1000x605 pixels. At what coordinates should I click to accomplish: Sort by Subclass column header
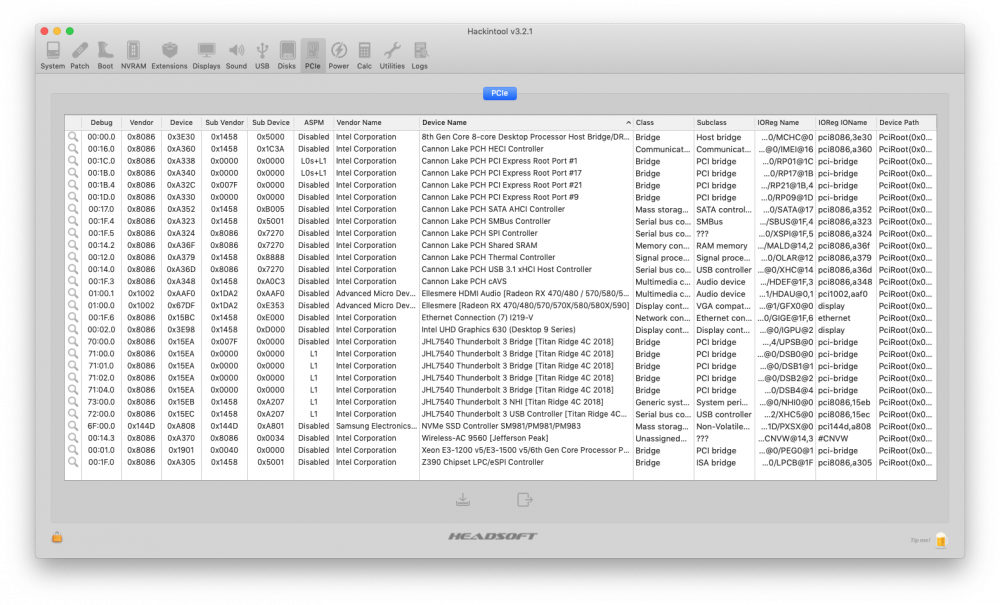coord(724,122)
